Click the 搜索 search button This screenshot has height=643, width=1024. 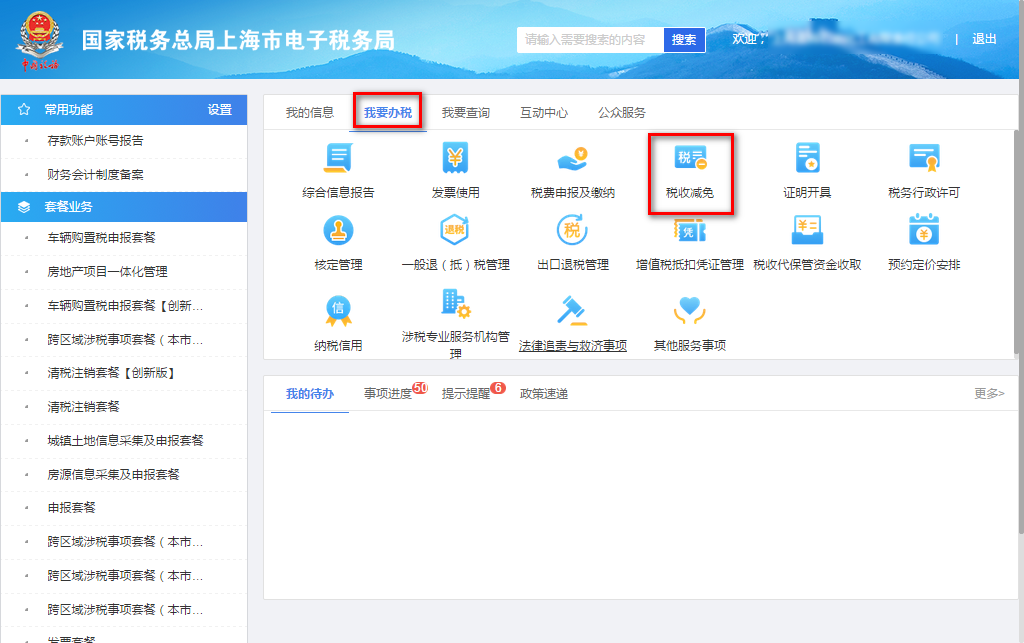[x=684, y=40]
